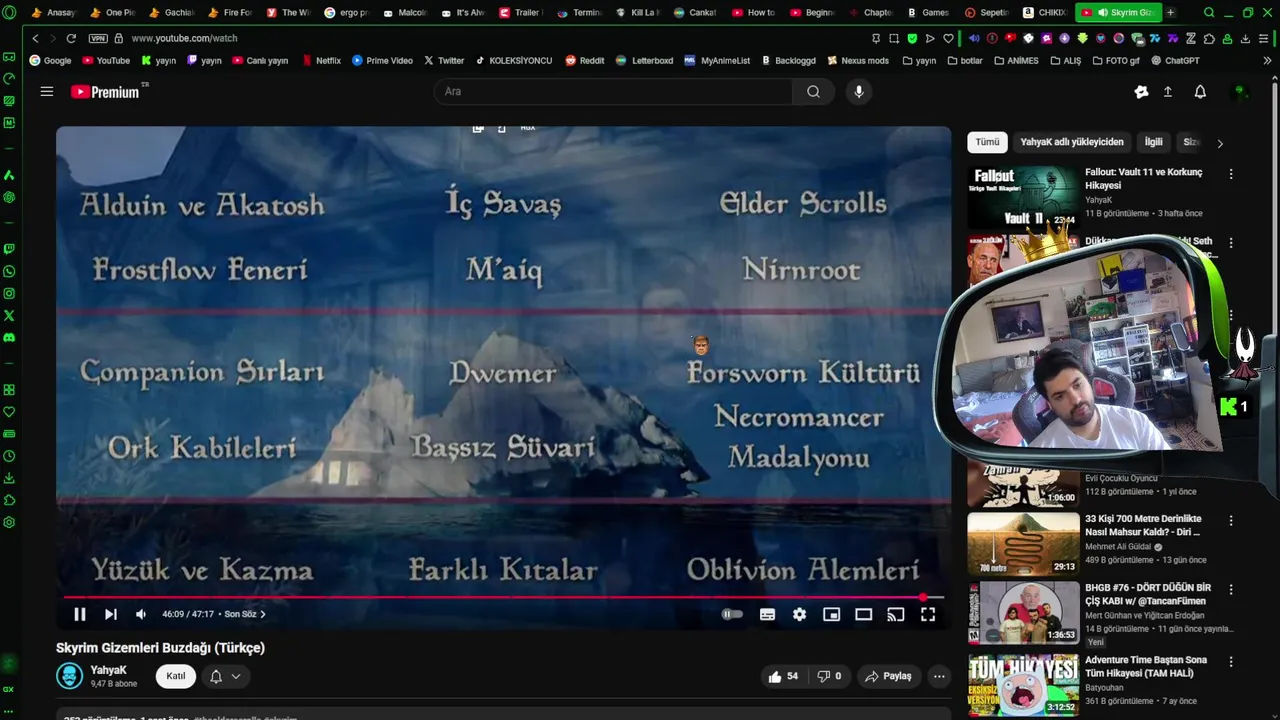Like the video with 54 likes

(783, 676)
